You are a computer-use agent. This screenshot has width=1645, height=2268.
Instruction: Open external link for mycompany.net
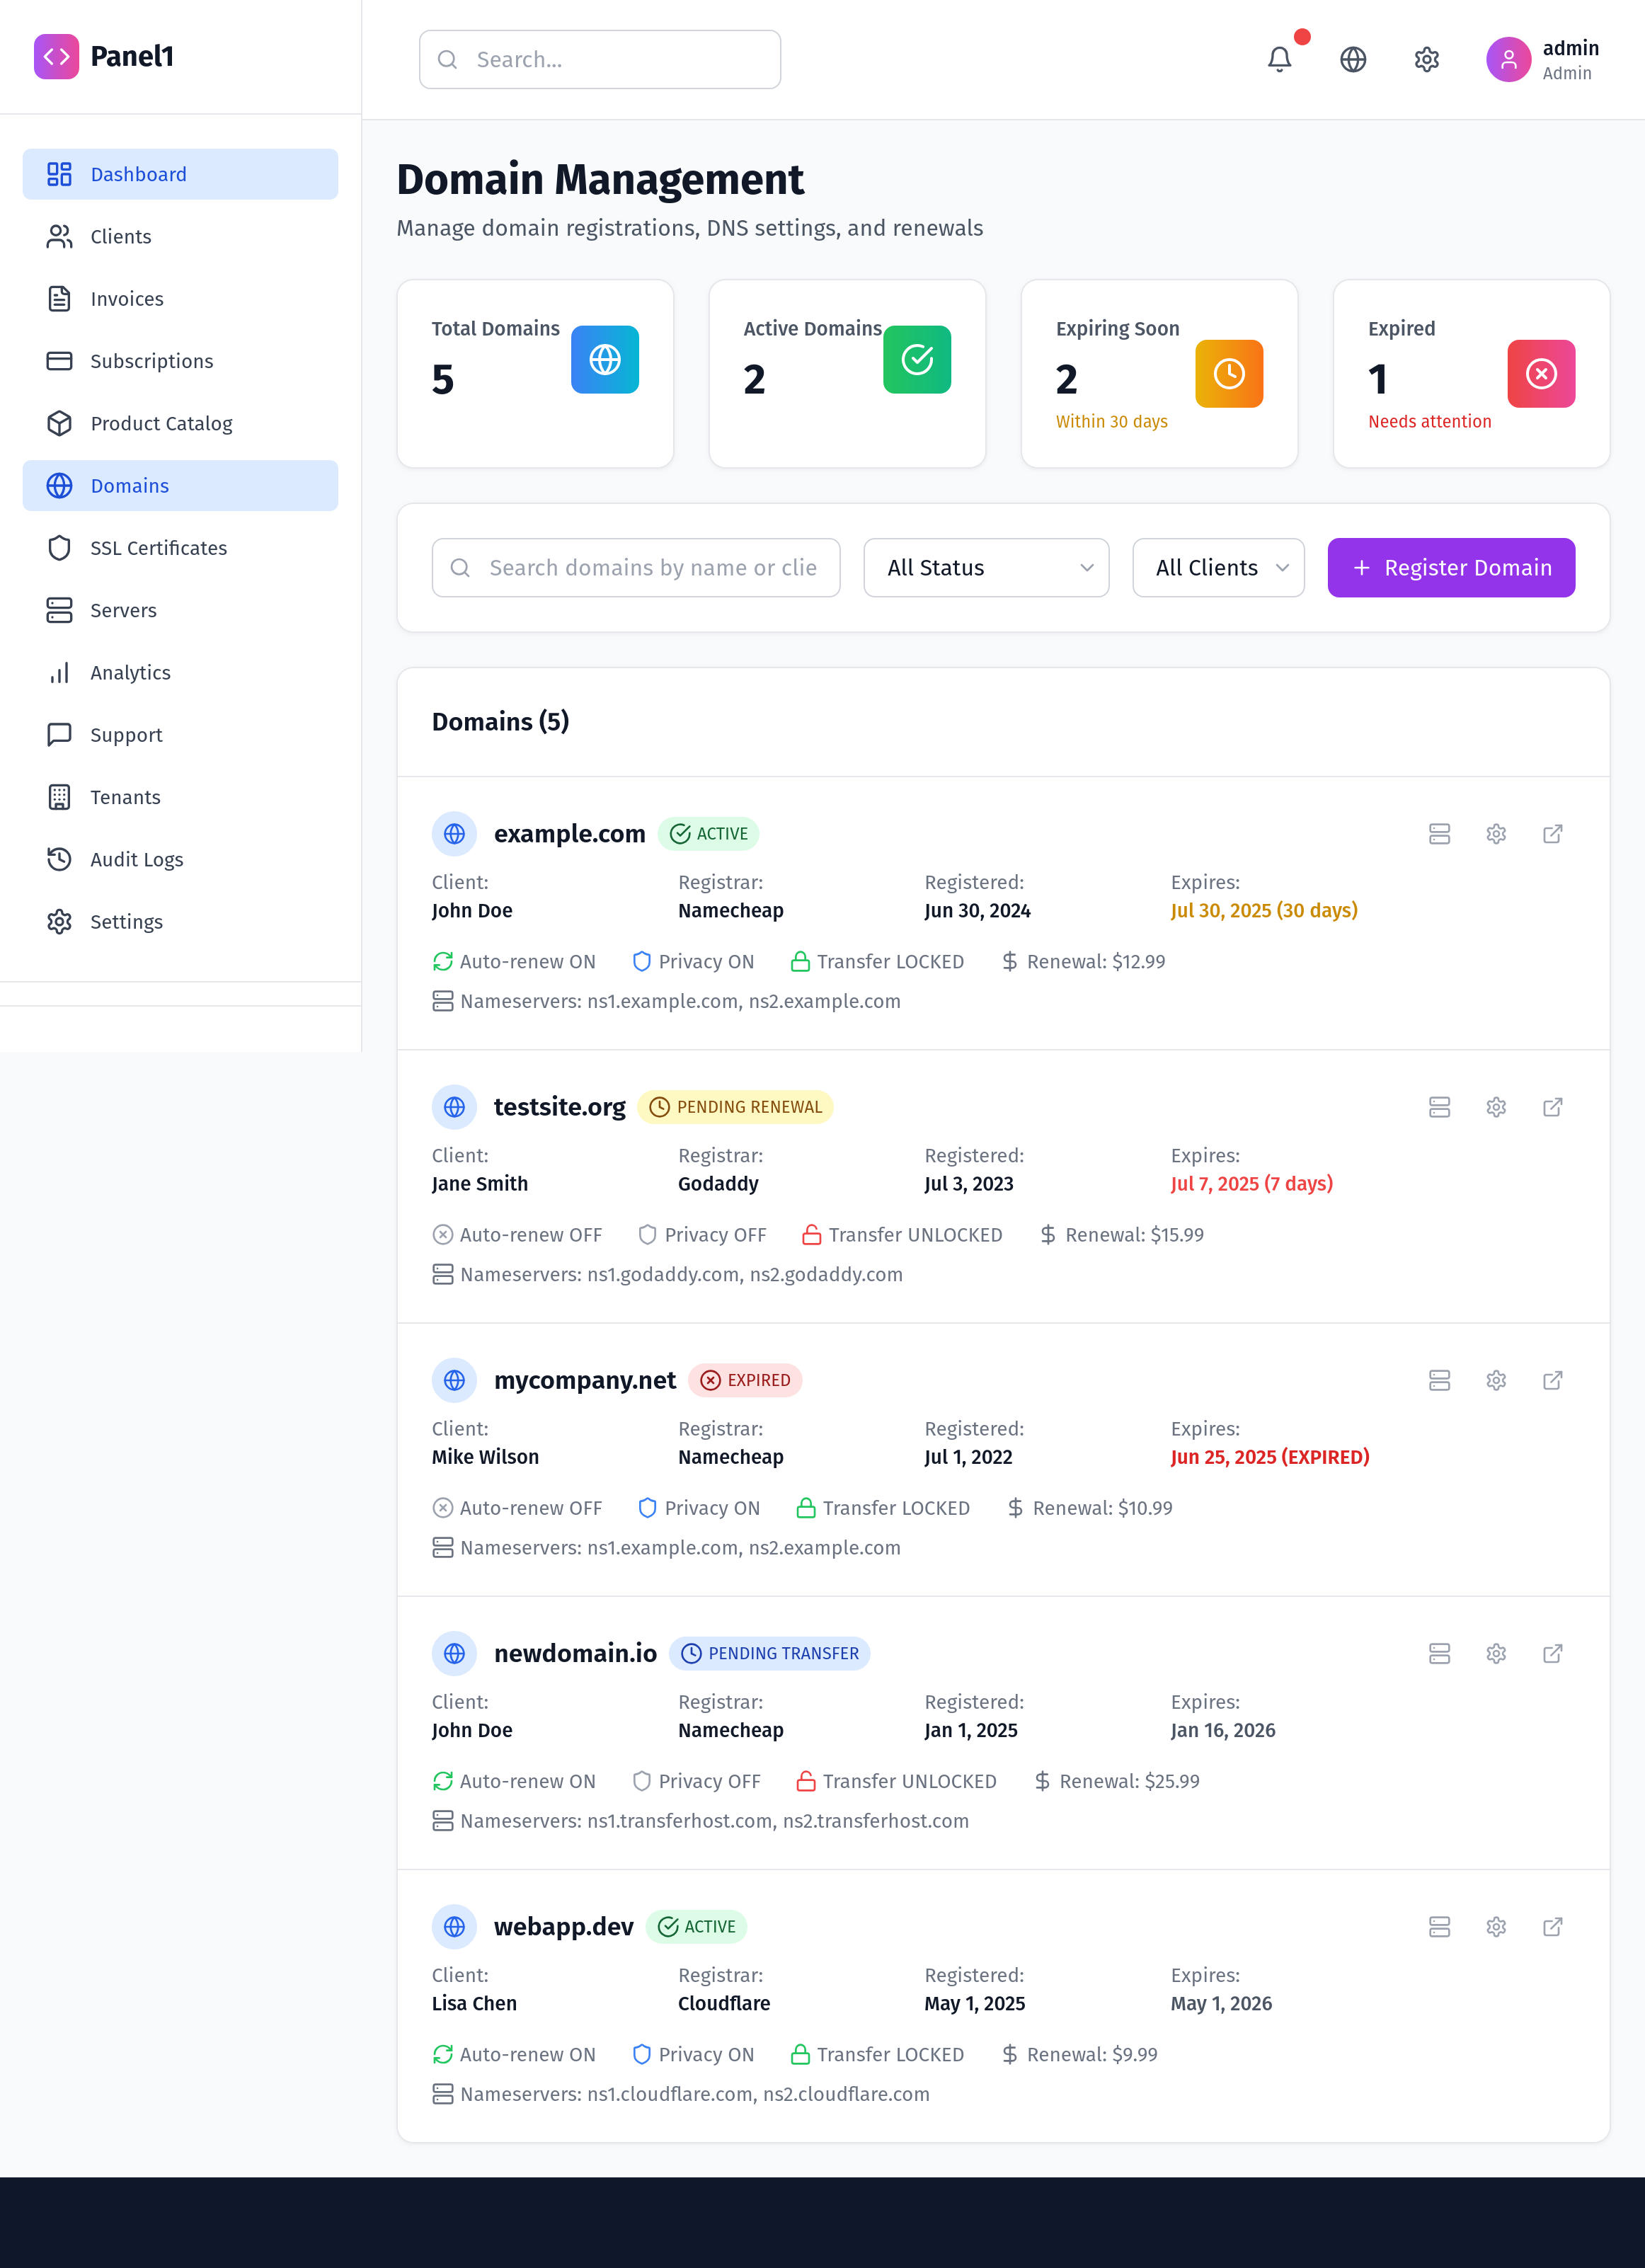1553,1380
